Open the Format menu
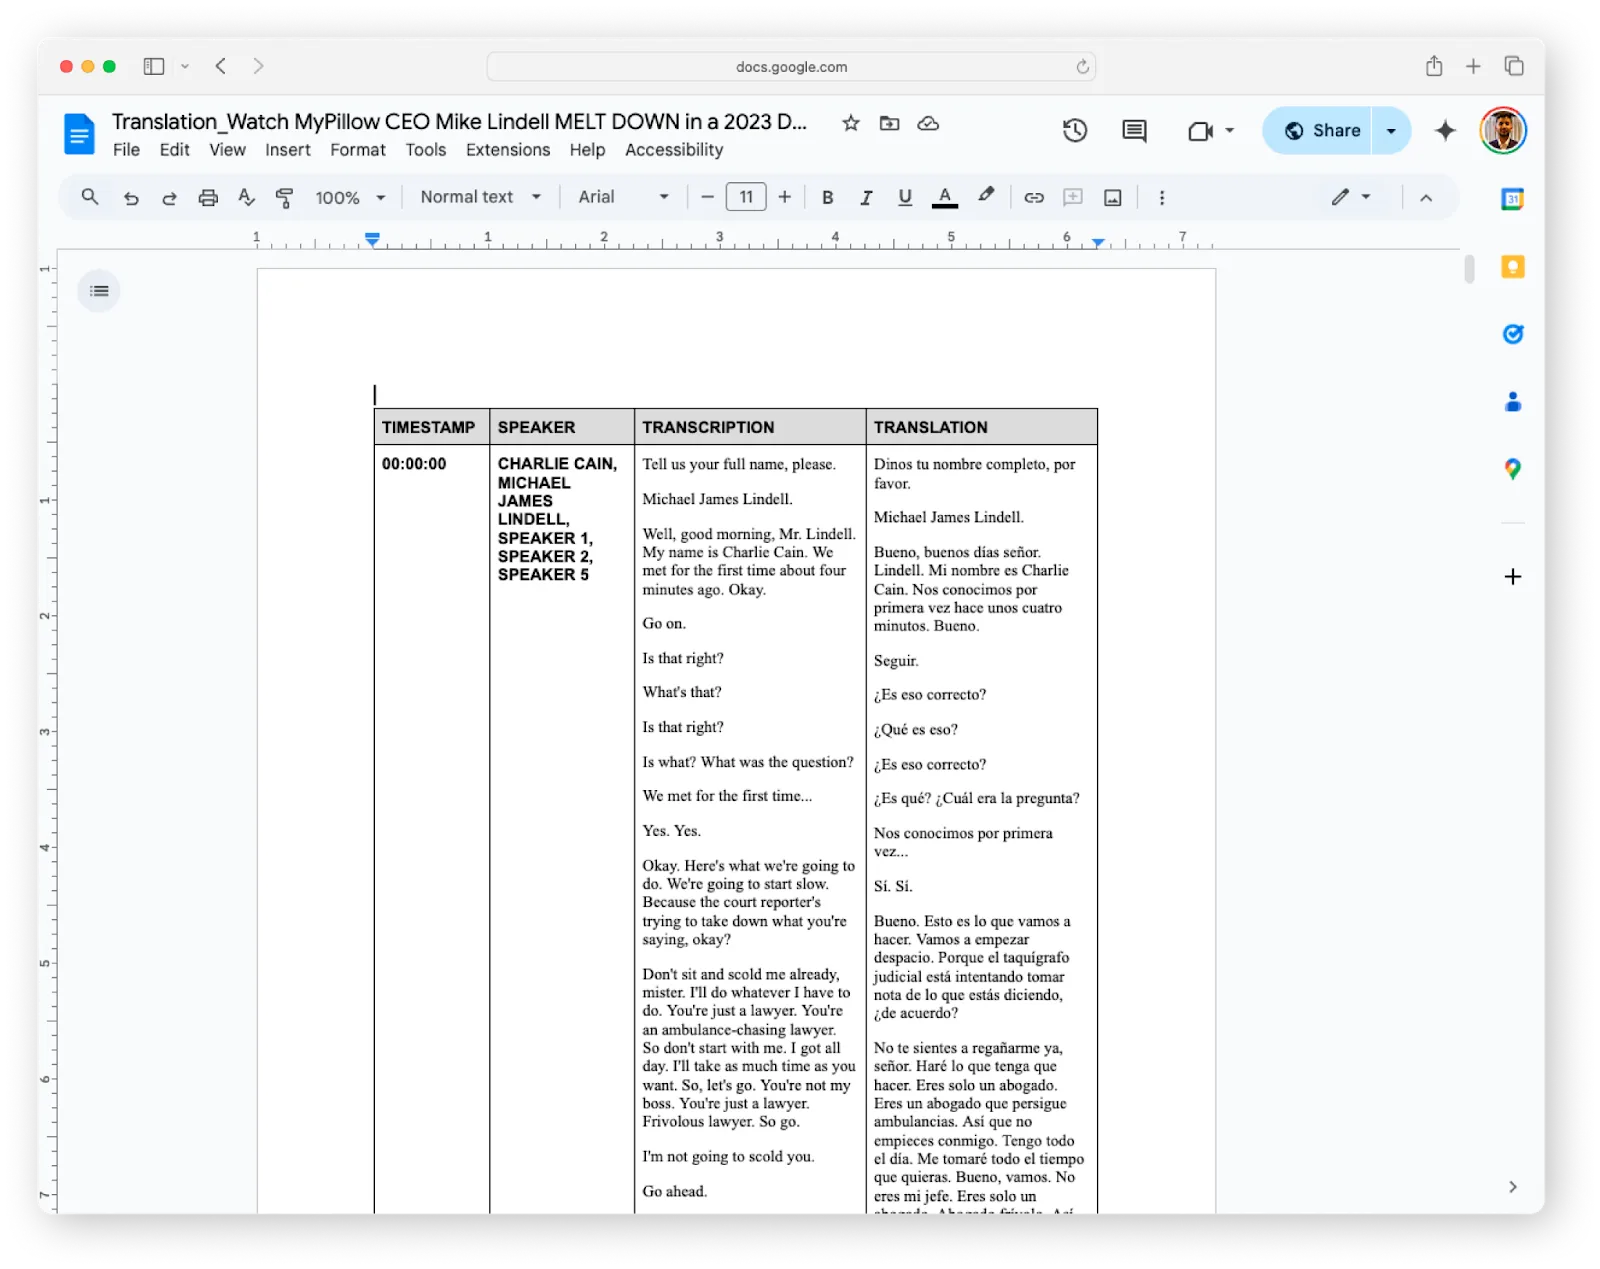This screenshot has height=1269, width=1600. 358,150
